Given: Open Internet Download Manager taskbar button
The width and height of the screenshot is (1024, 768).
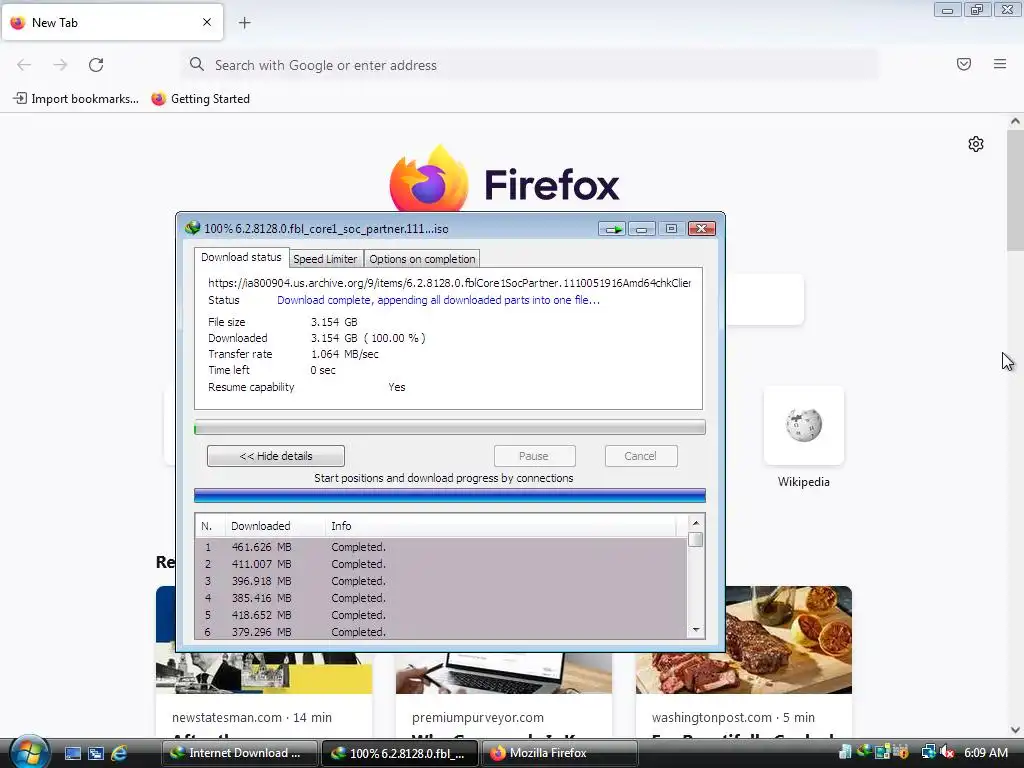Looking at the screenshot, I should point(240,753).
